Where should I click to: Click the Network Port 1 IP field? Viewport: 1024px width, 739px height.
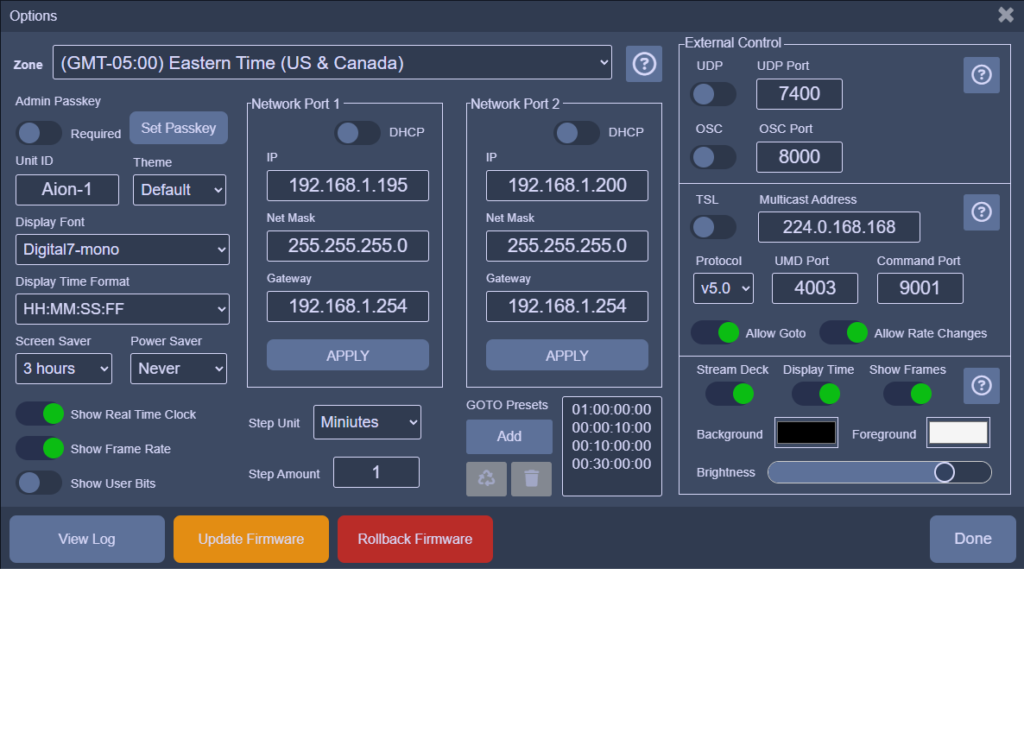pos(347,185)
